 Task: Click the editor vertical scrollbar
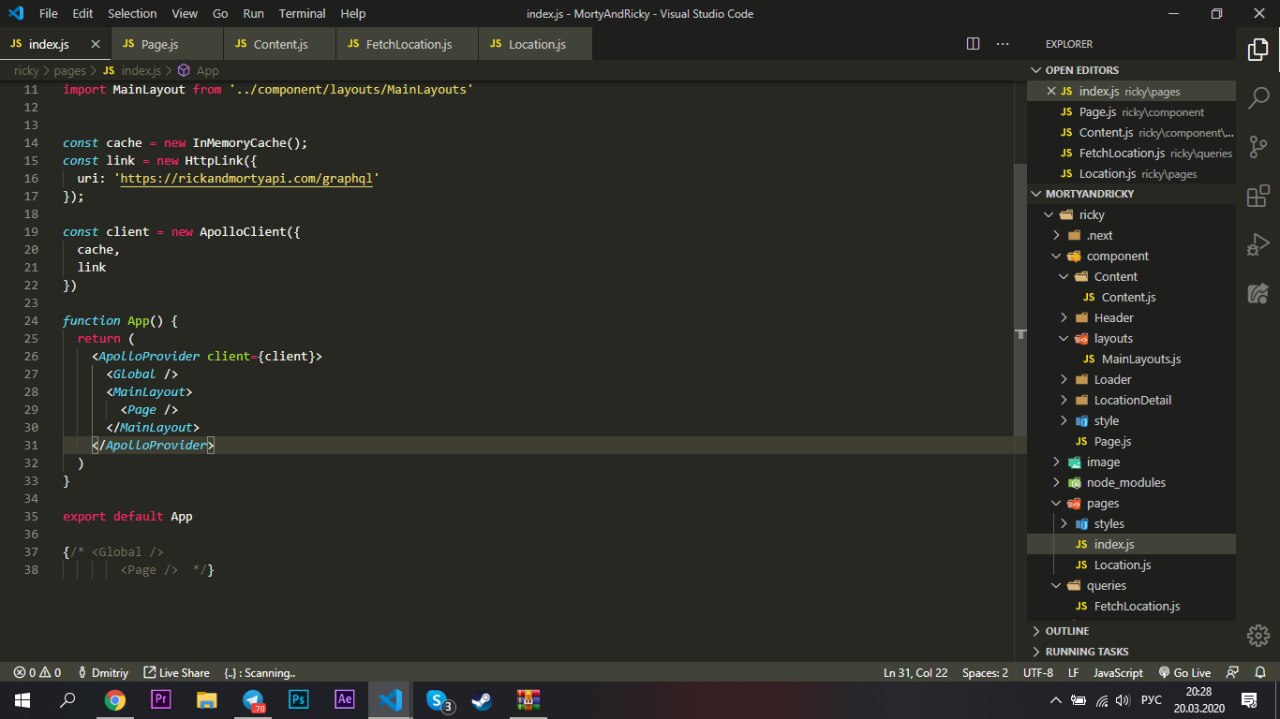1020,300
